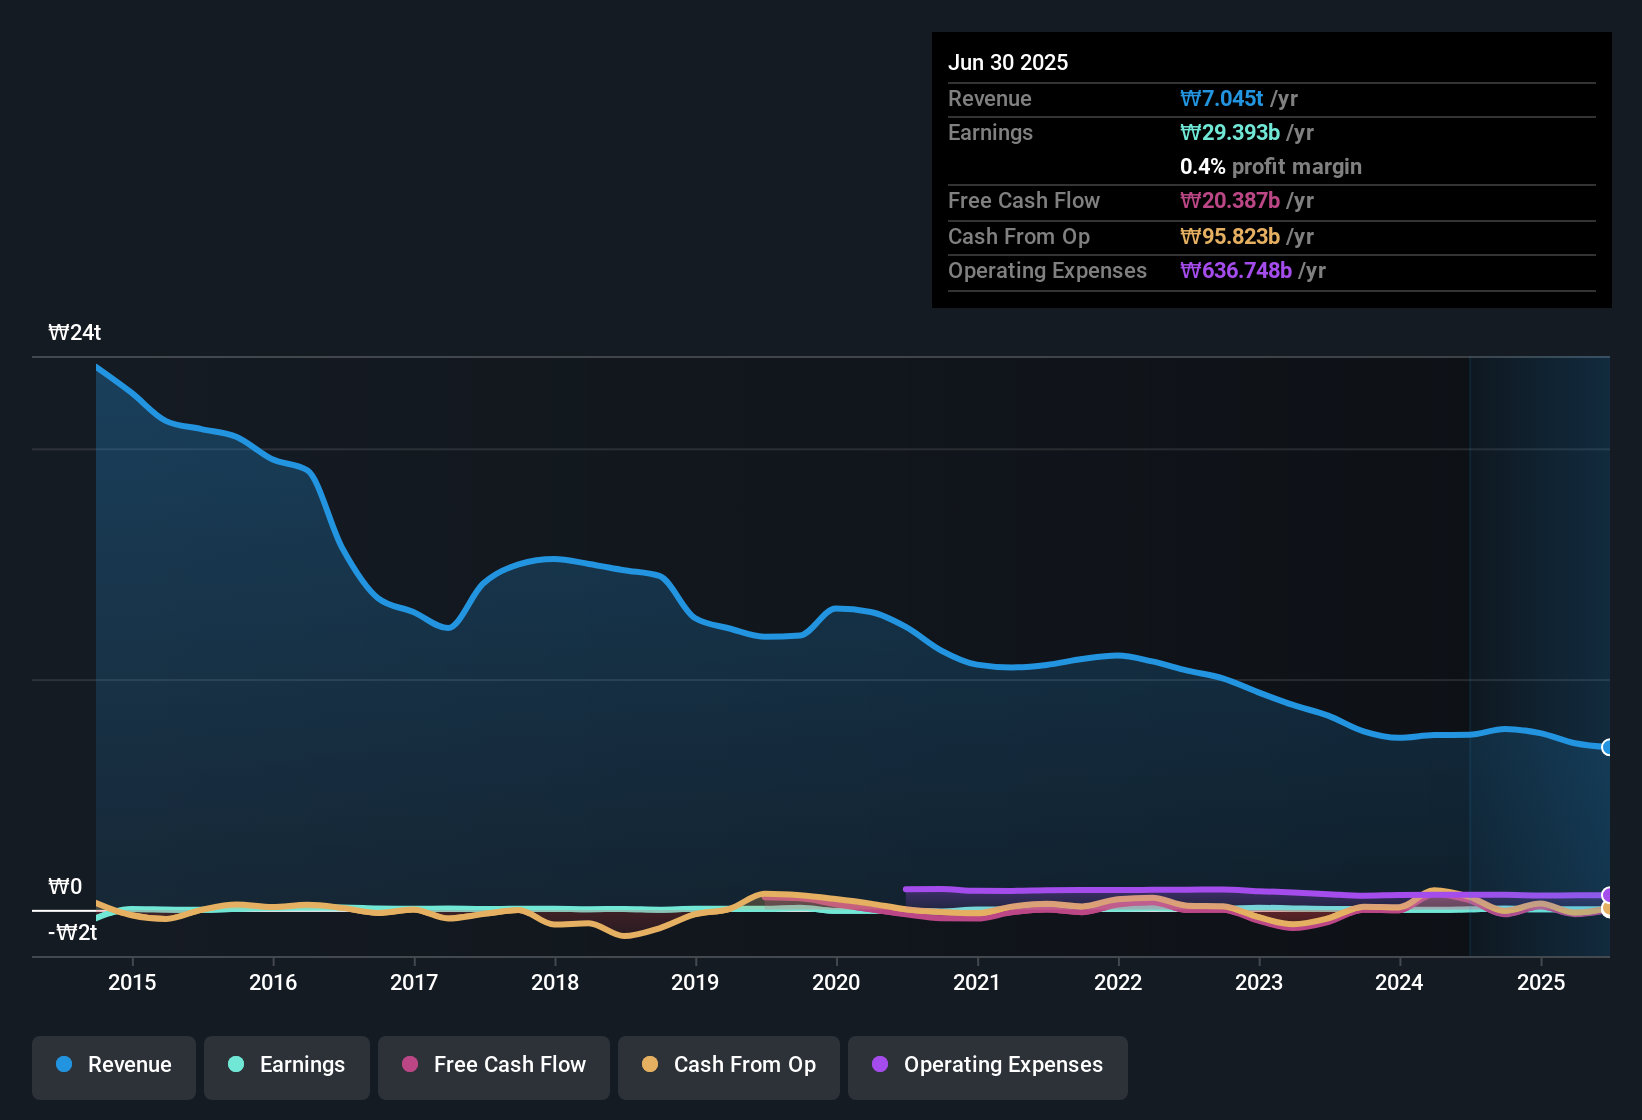Screen dimensions: 1642x1120
Task: Click the 2024 highlighted vertical marker line
Action: [1469, 650]
